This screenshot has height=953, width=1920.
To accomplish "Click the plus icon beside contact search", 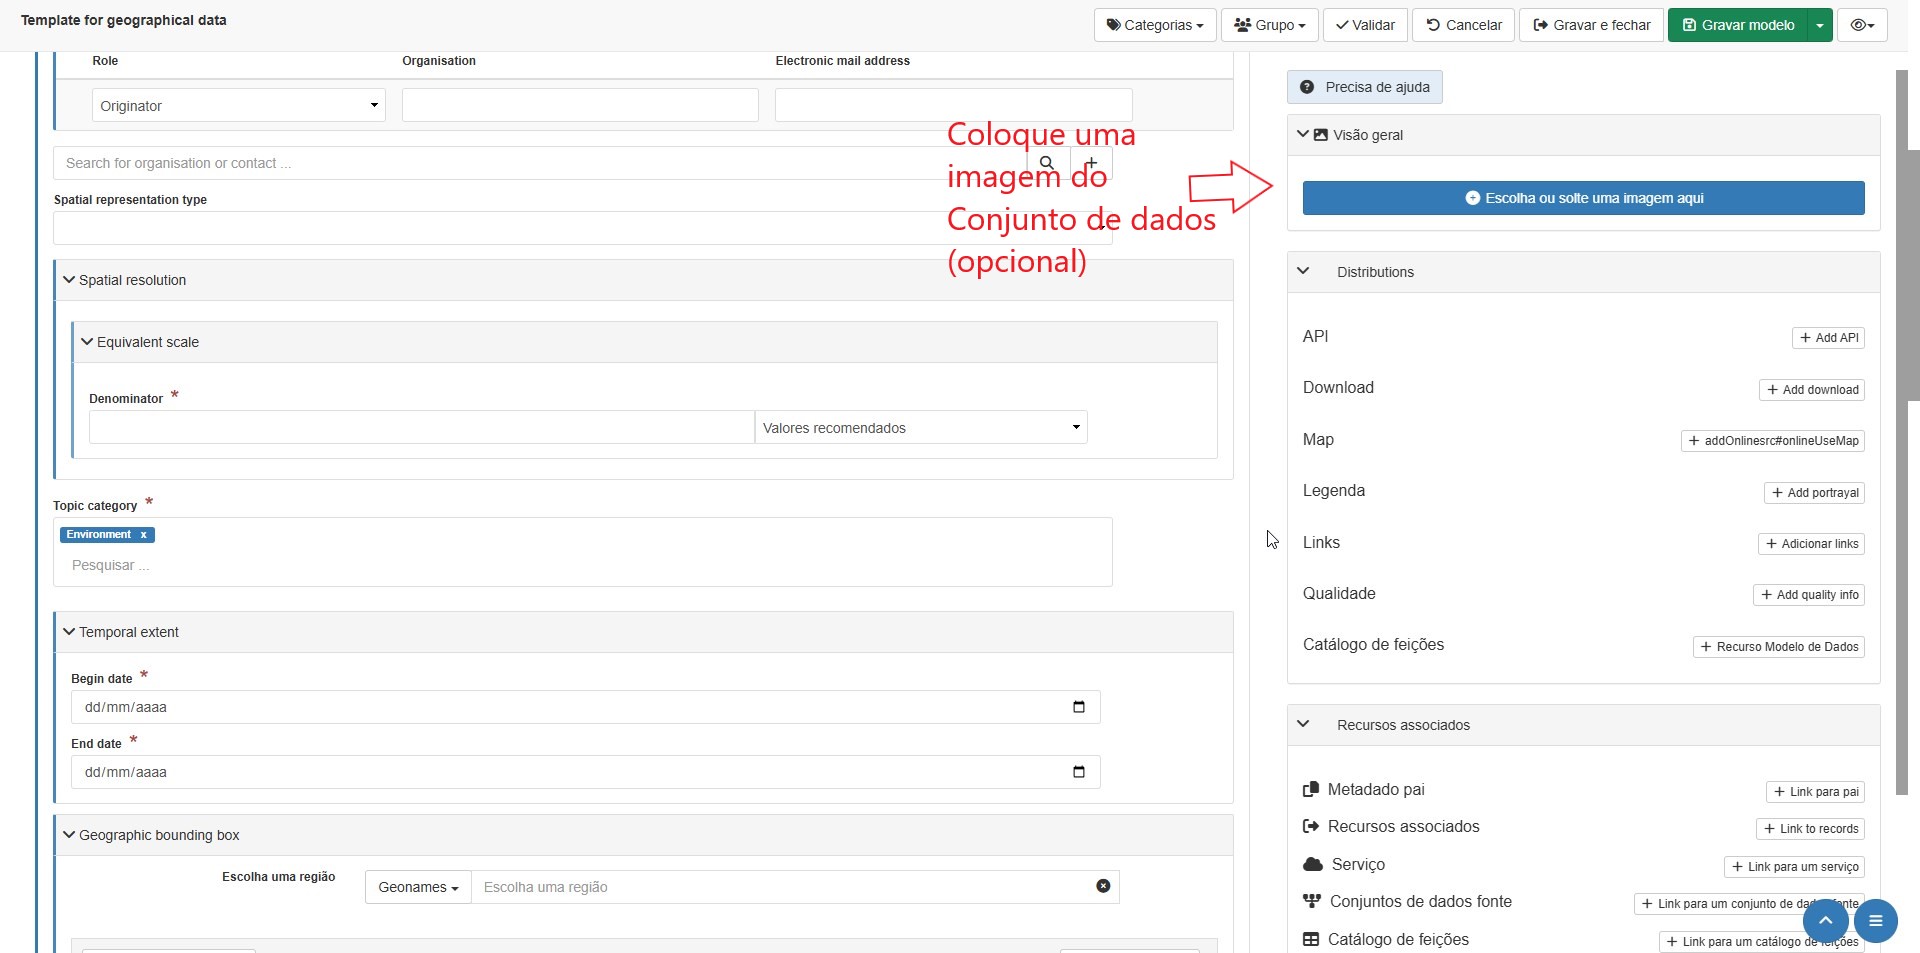I will 1091,163.
